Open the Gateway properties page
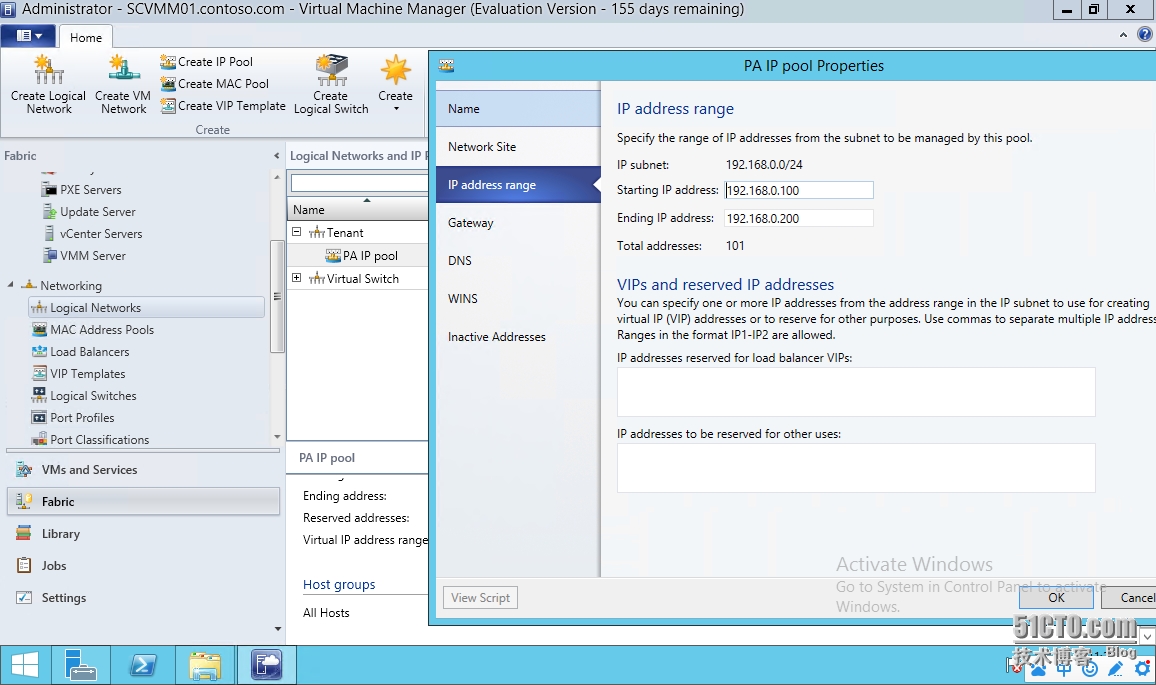Image resolution: width=1156 pixels, height=685 pixels. point(518,223)
